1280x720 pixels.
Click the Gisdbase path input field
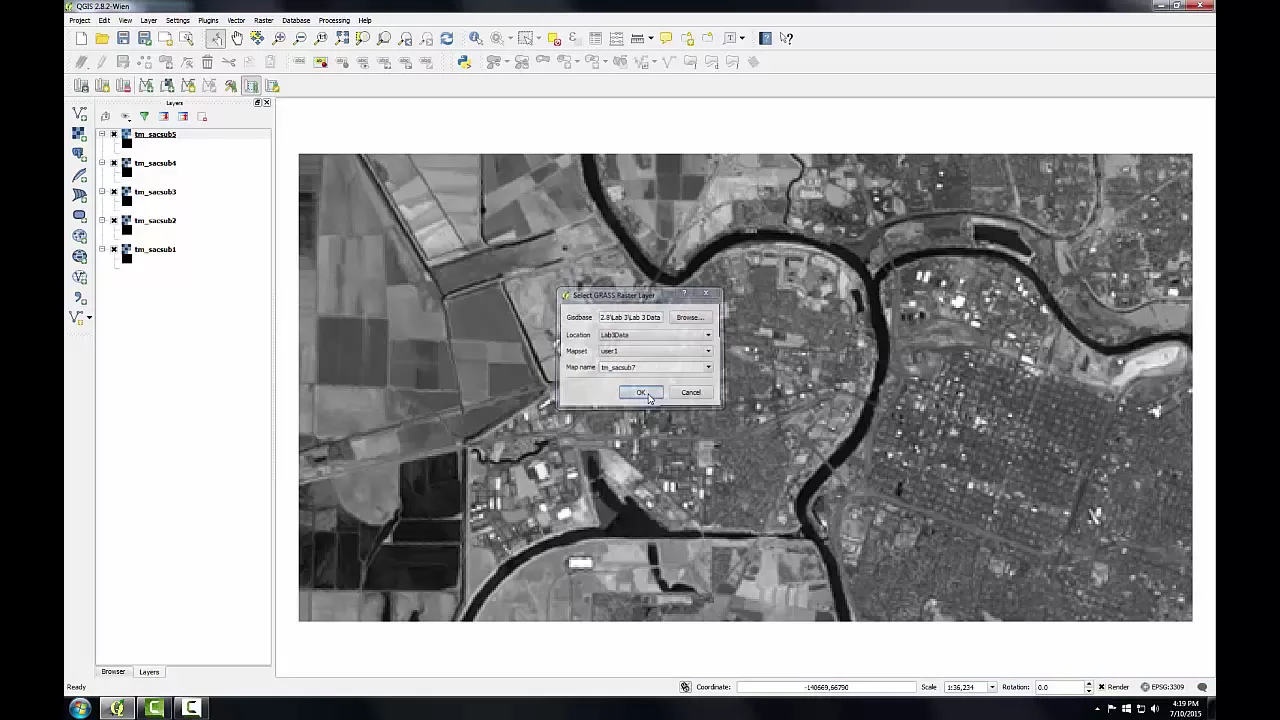pyautogui.click(x=630, y=317)
